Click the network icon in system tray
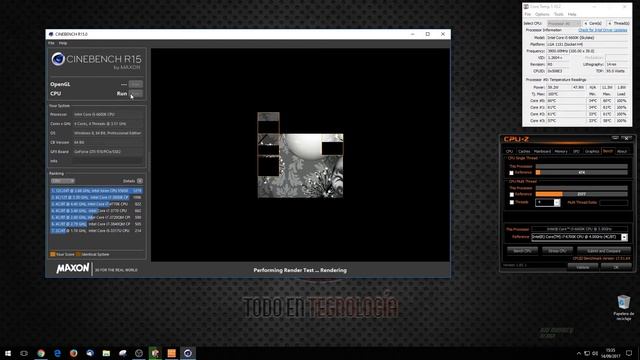The height and width of the screenshot is (360, 640). pos(587,353)
